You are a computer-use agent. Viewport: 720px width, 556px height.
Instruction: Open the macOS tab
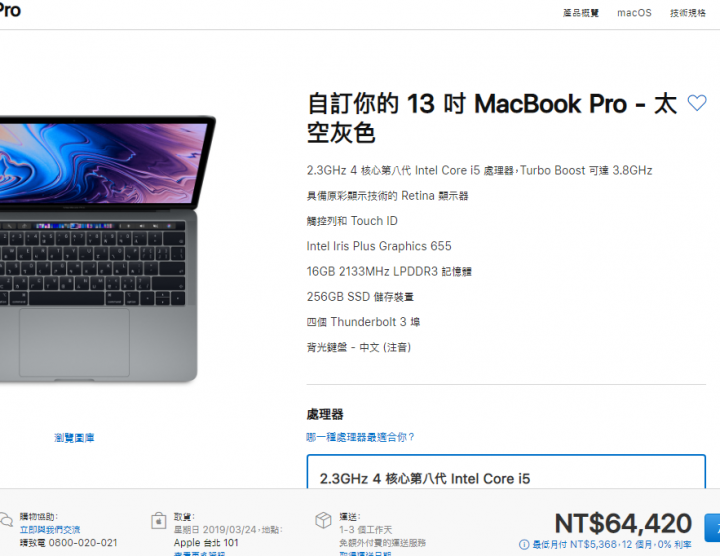634,13
